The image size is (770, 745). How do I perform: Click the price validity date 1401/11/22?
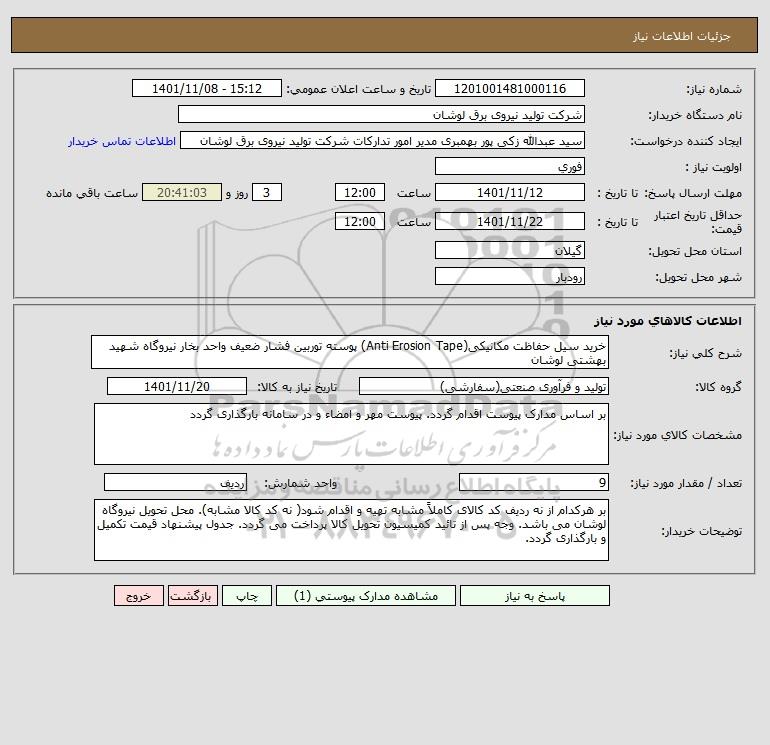(x=510, y=221)
